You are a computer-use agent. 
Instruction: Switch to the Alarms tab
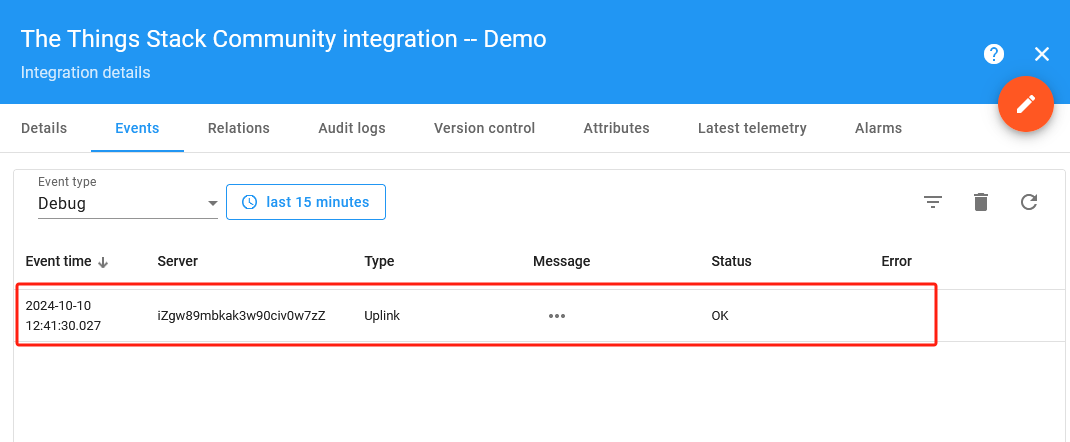point(878,128)
